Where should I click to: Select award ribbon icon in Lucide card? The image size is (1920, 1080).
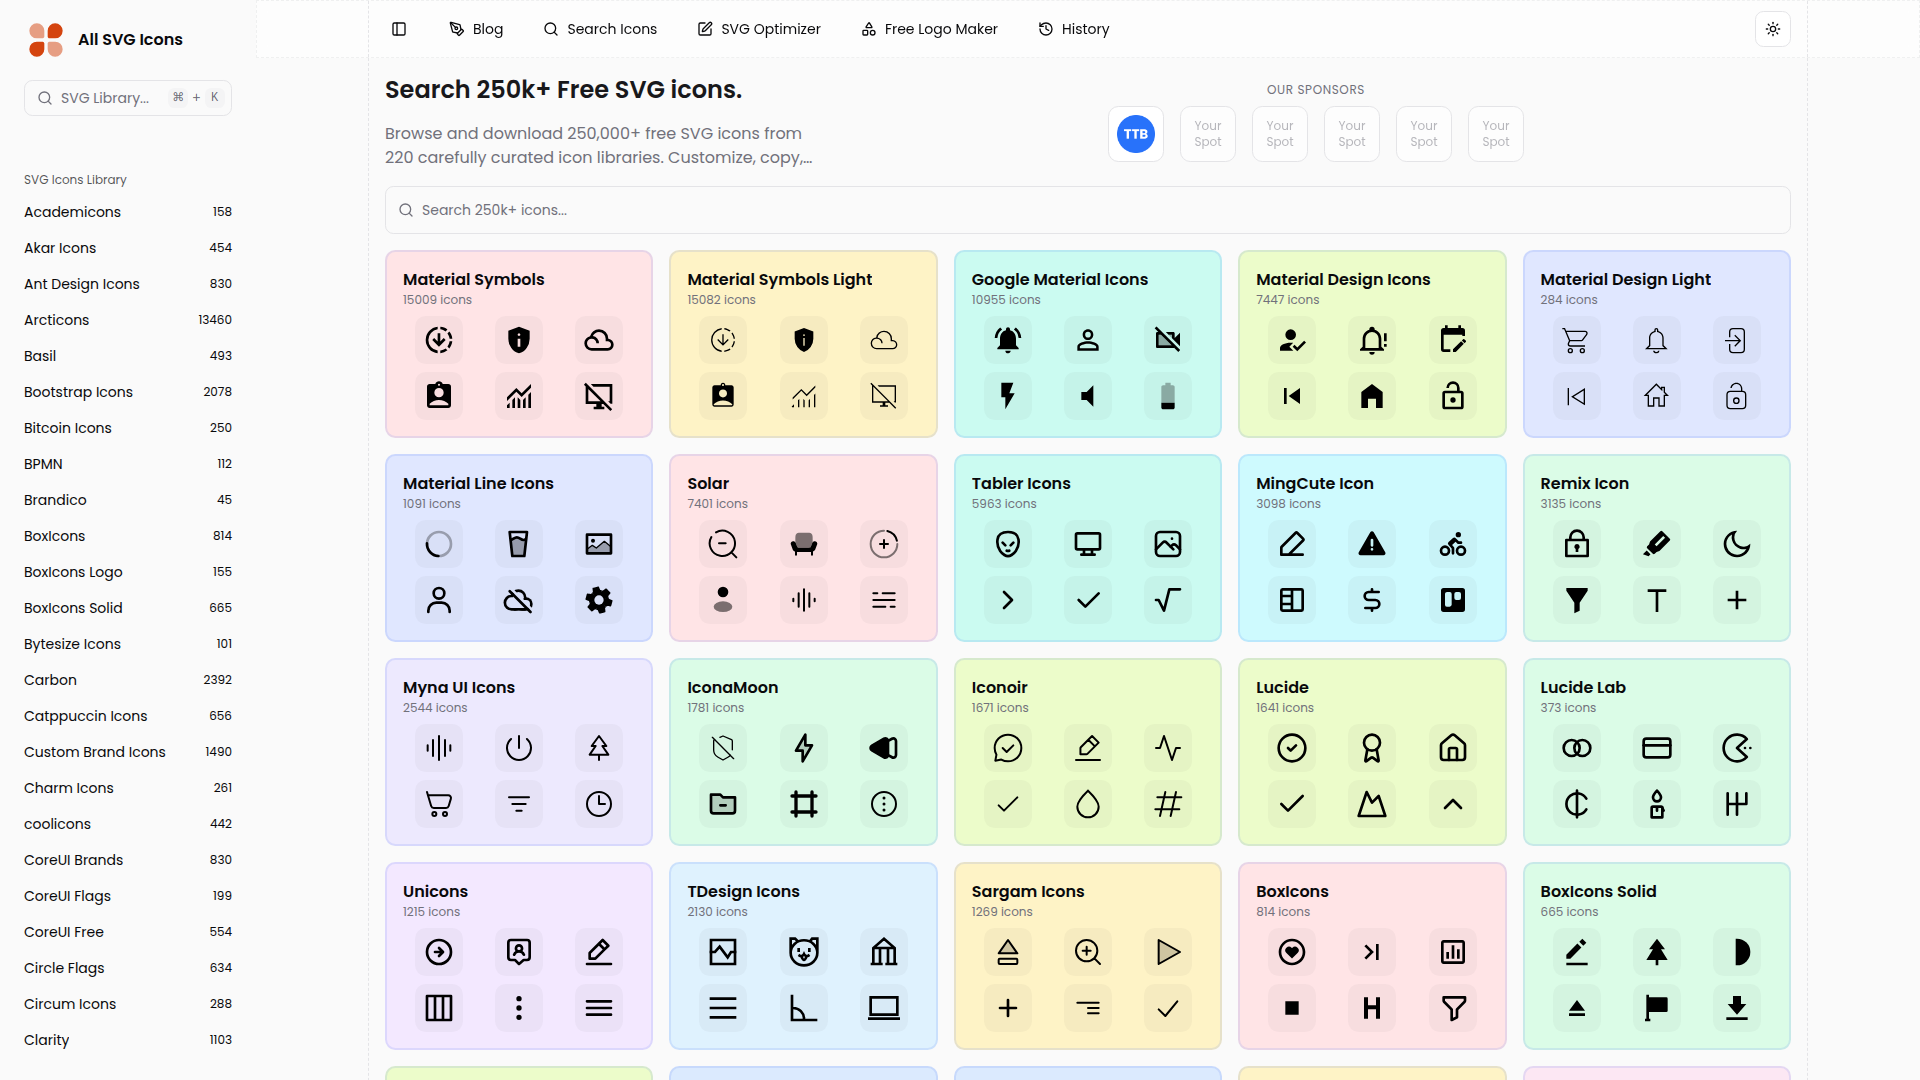pos(1372,748)
